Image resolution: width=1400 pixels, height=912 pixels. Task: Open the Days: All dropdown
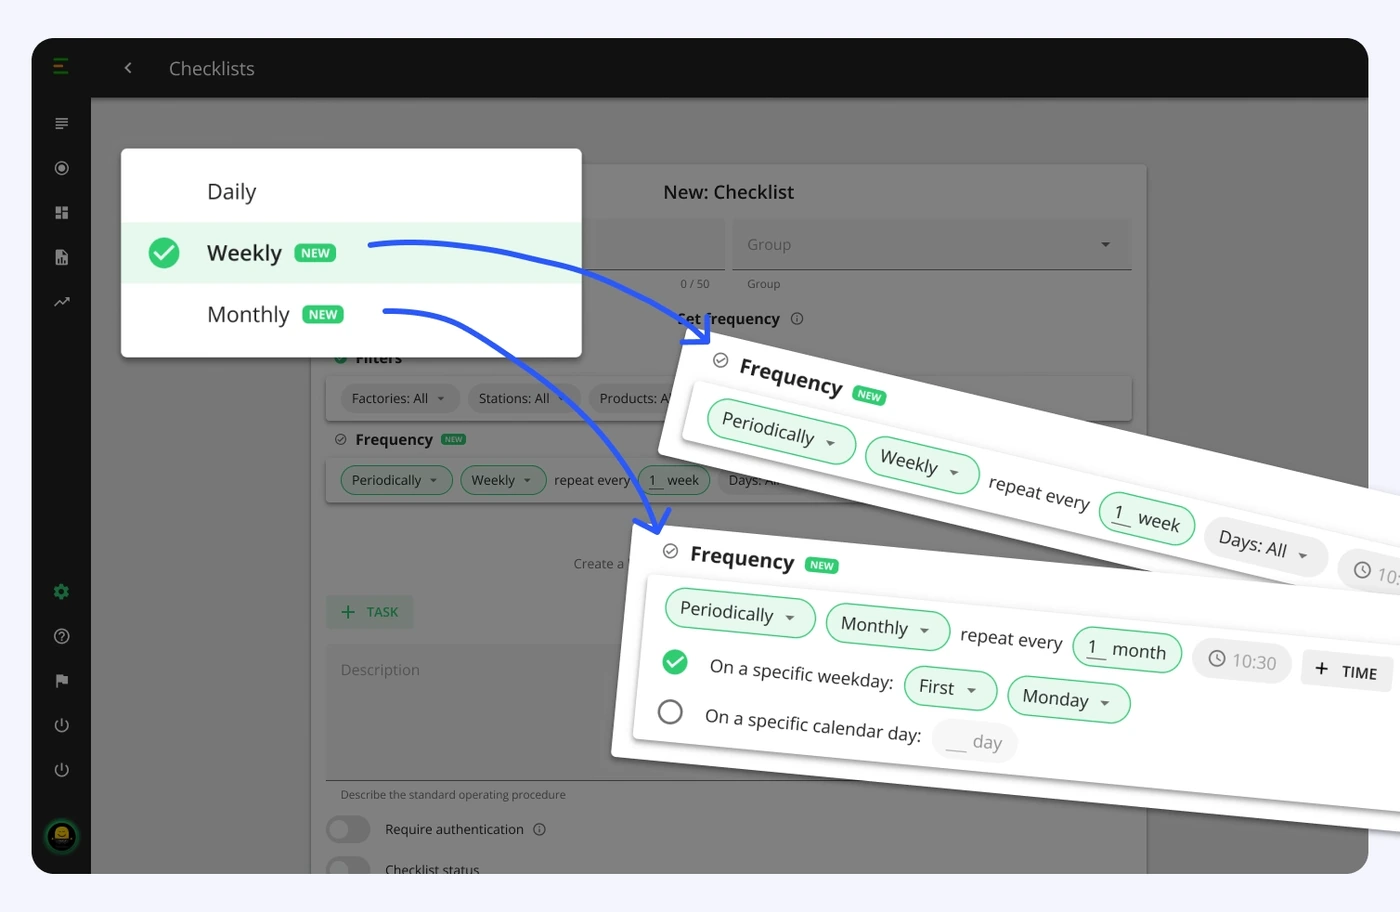pyautogui.click(x=1265, y=546)
